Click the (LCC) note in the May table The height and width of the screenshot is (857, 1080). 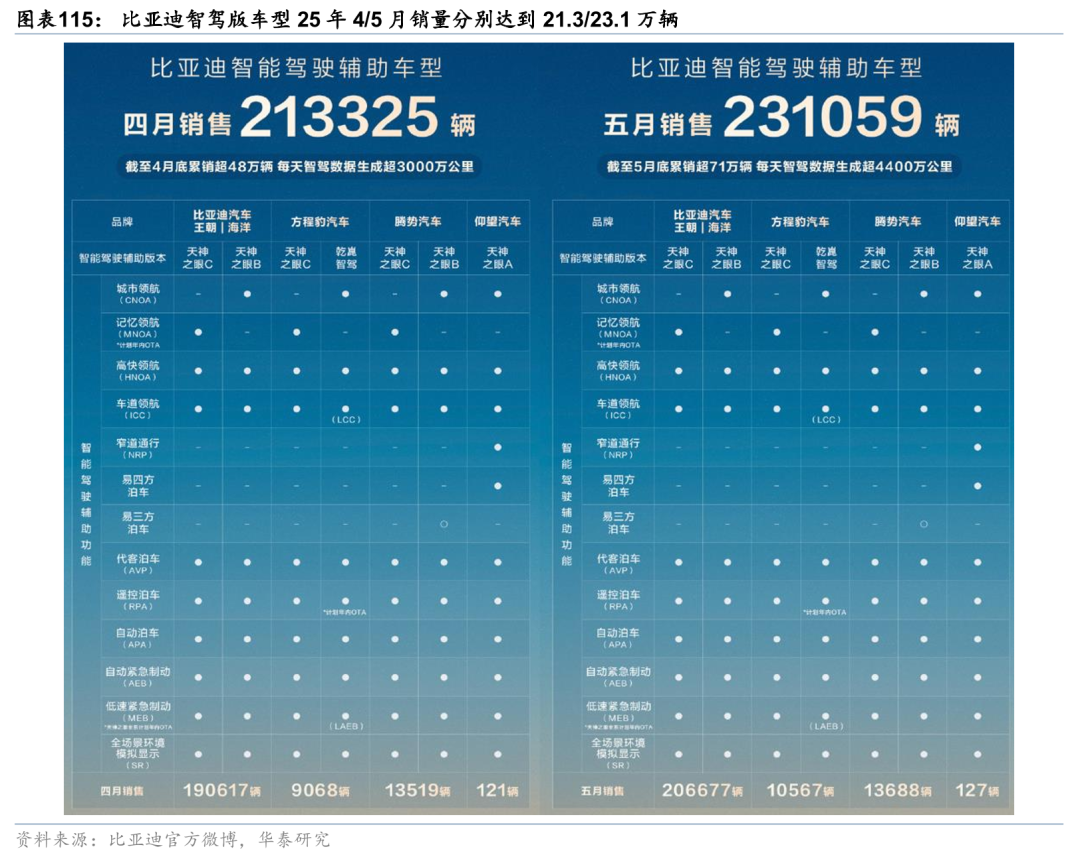(x=826, y=420)
